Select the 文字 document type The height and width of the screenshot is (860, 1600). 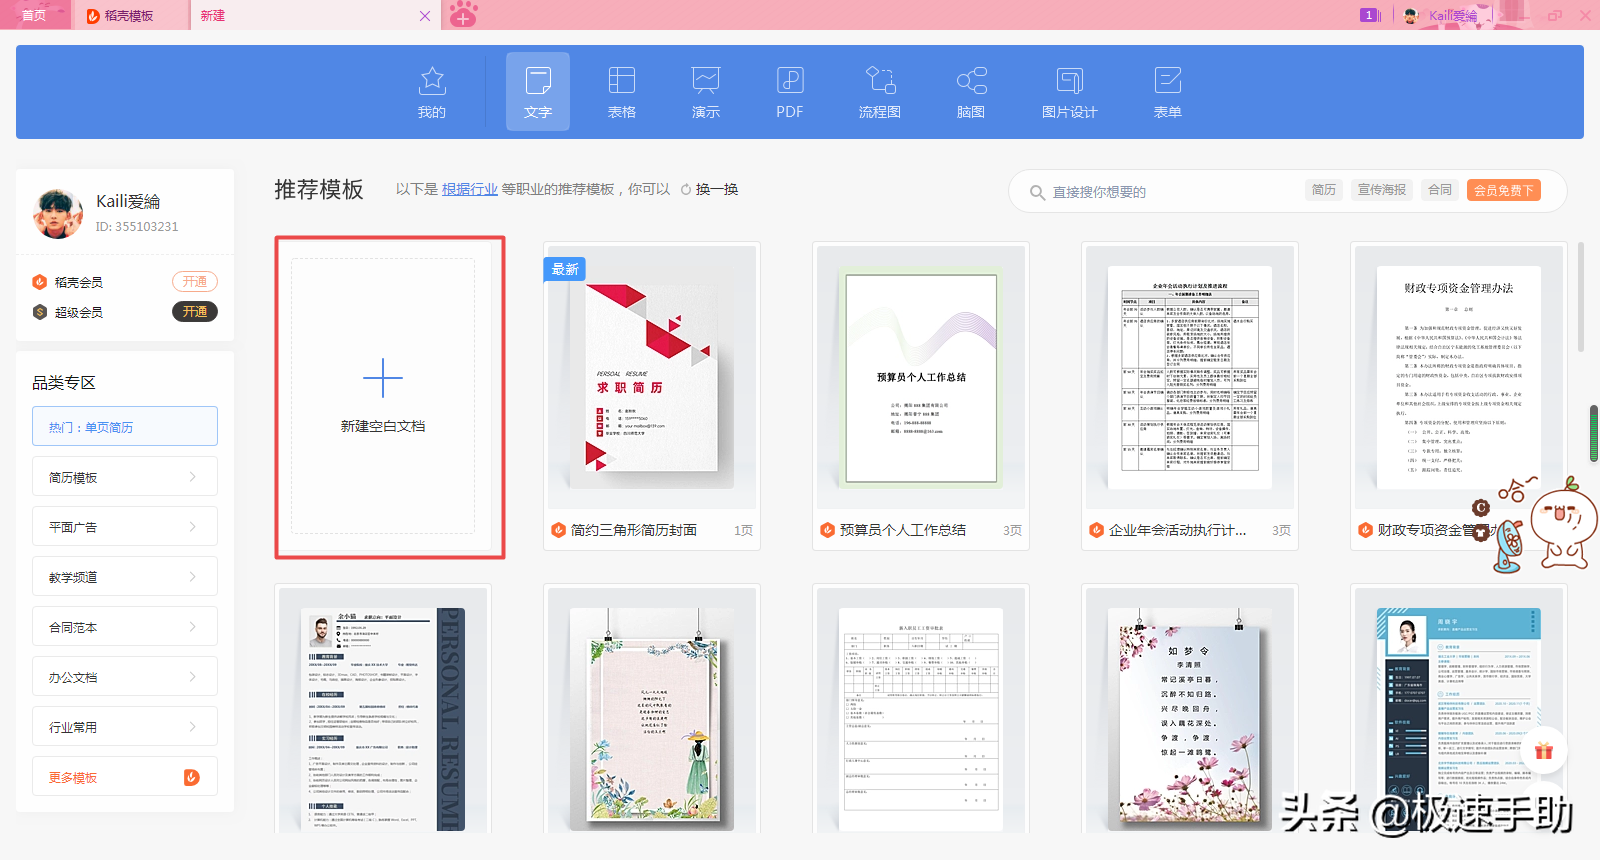coord(538,92)
